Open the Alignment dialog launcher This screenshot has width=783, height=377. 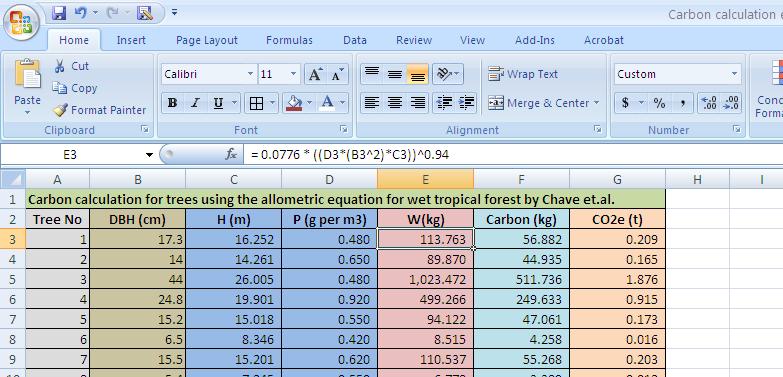(598, 129)
